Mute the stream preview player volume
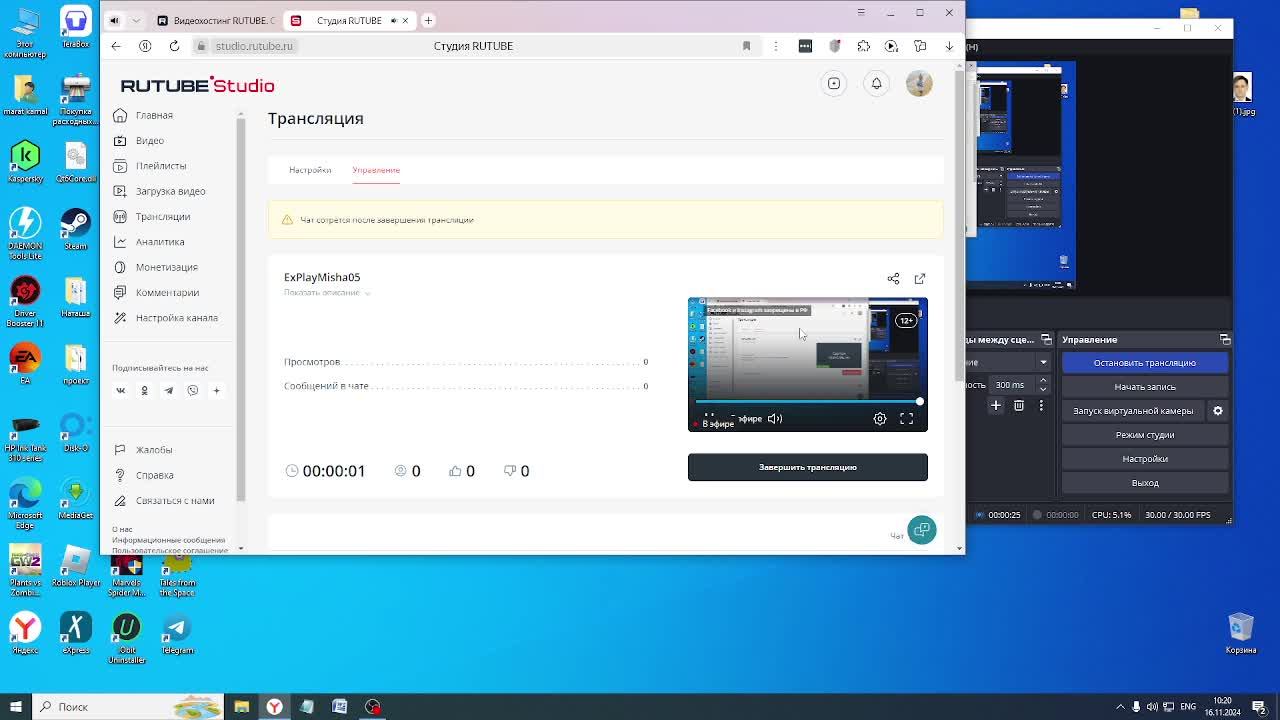The width and height of the screenshot is (1280, 720). [775, 419]
